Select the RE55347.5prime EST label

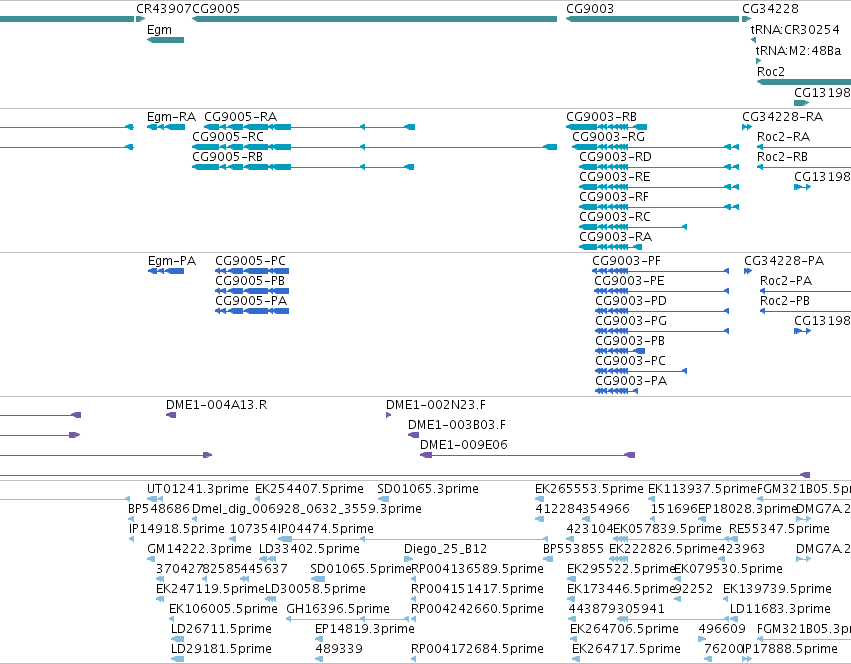(779, 529)
